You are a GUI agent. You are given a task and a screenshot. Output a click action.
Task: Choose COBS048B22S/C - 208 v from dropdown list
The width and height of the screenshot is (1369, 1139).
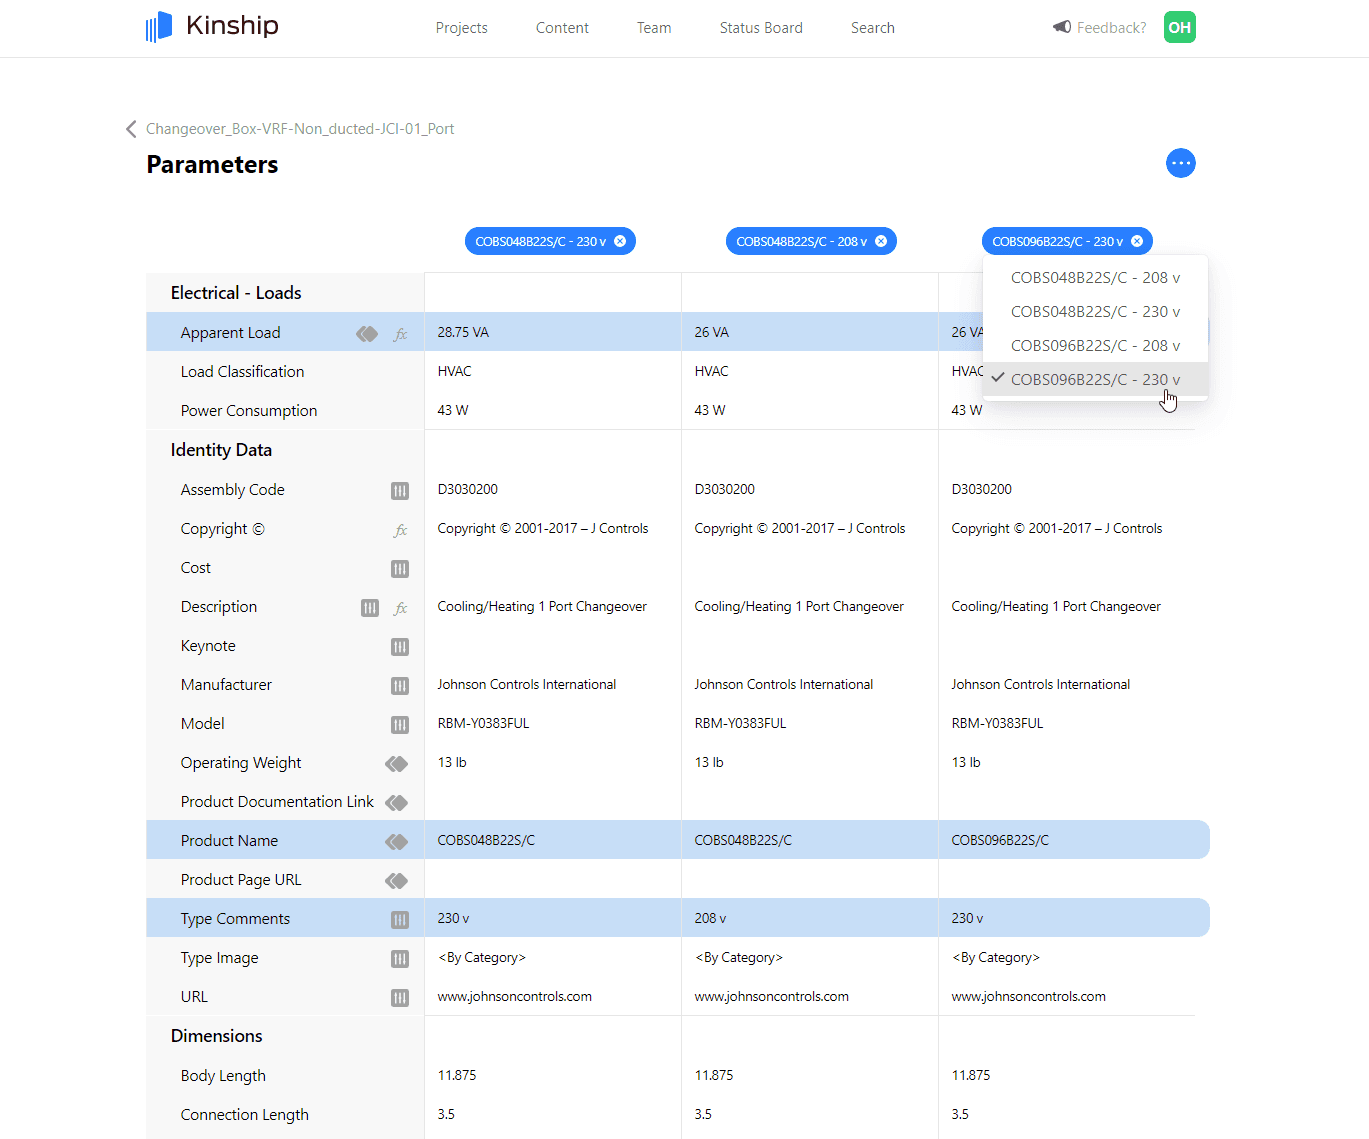point(1095,278)
